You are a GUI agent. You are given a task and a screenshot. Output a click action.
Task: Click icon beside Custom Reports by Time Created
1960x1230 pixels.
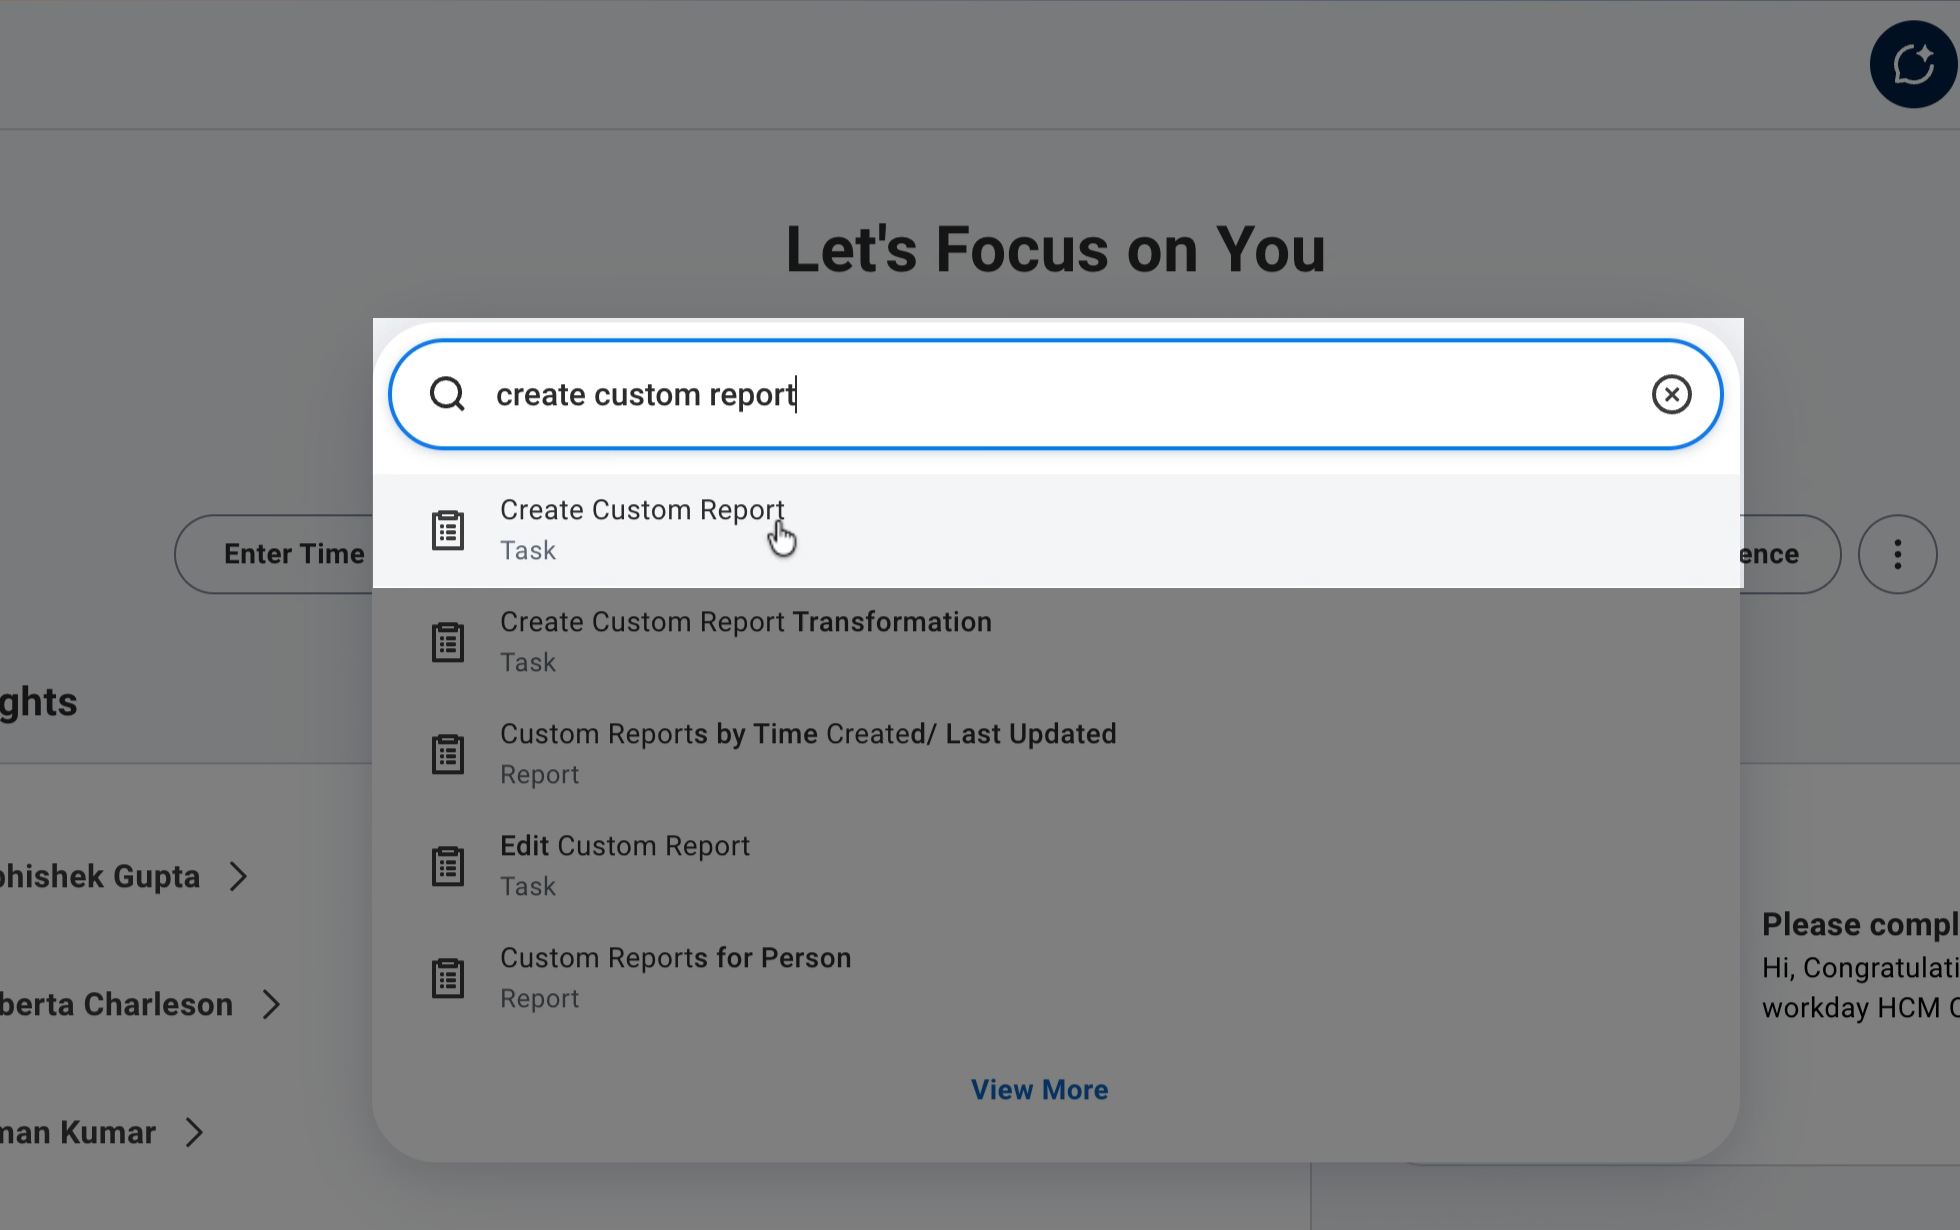pos(448,754)
